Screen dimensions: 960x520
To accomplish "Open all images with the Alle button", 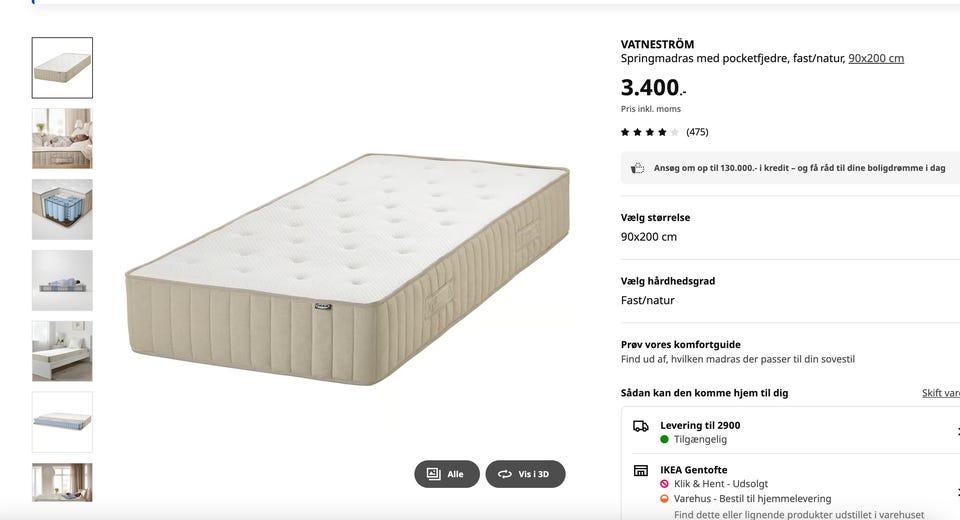I will (447, 474).
